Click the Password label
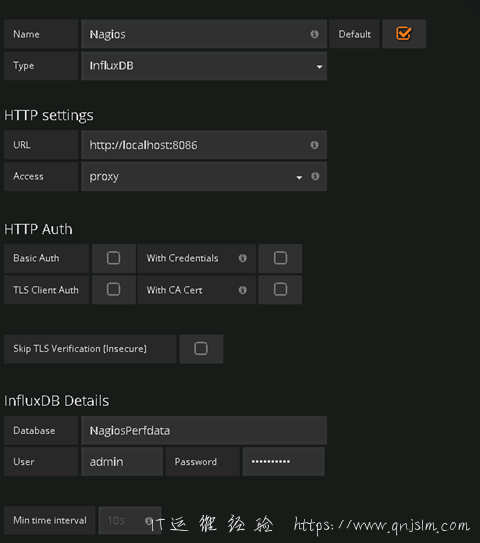 196,462
